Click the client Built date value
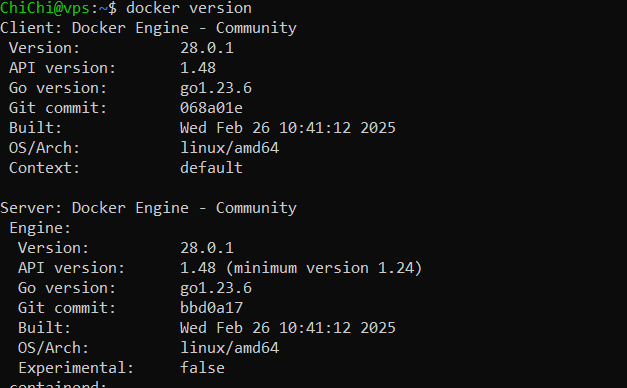The image size is (627, 388). [288, 128]
